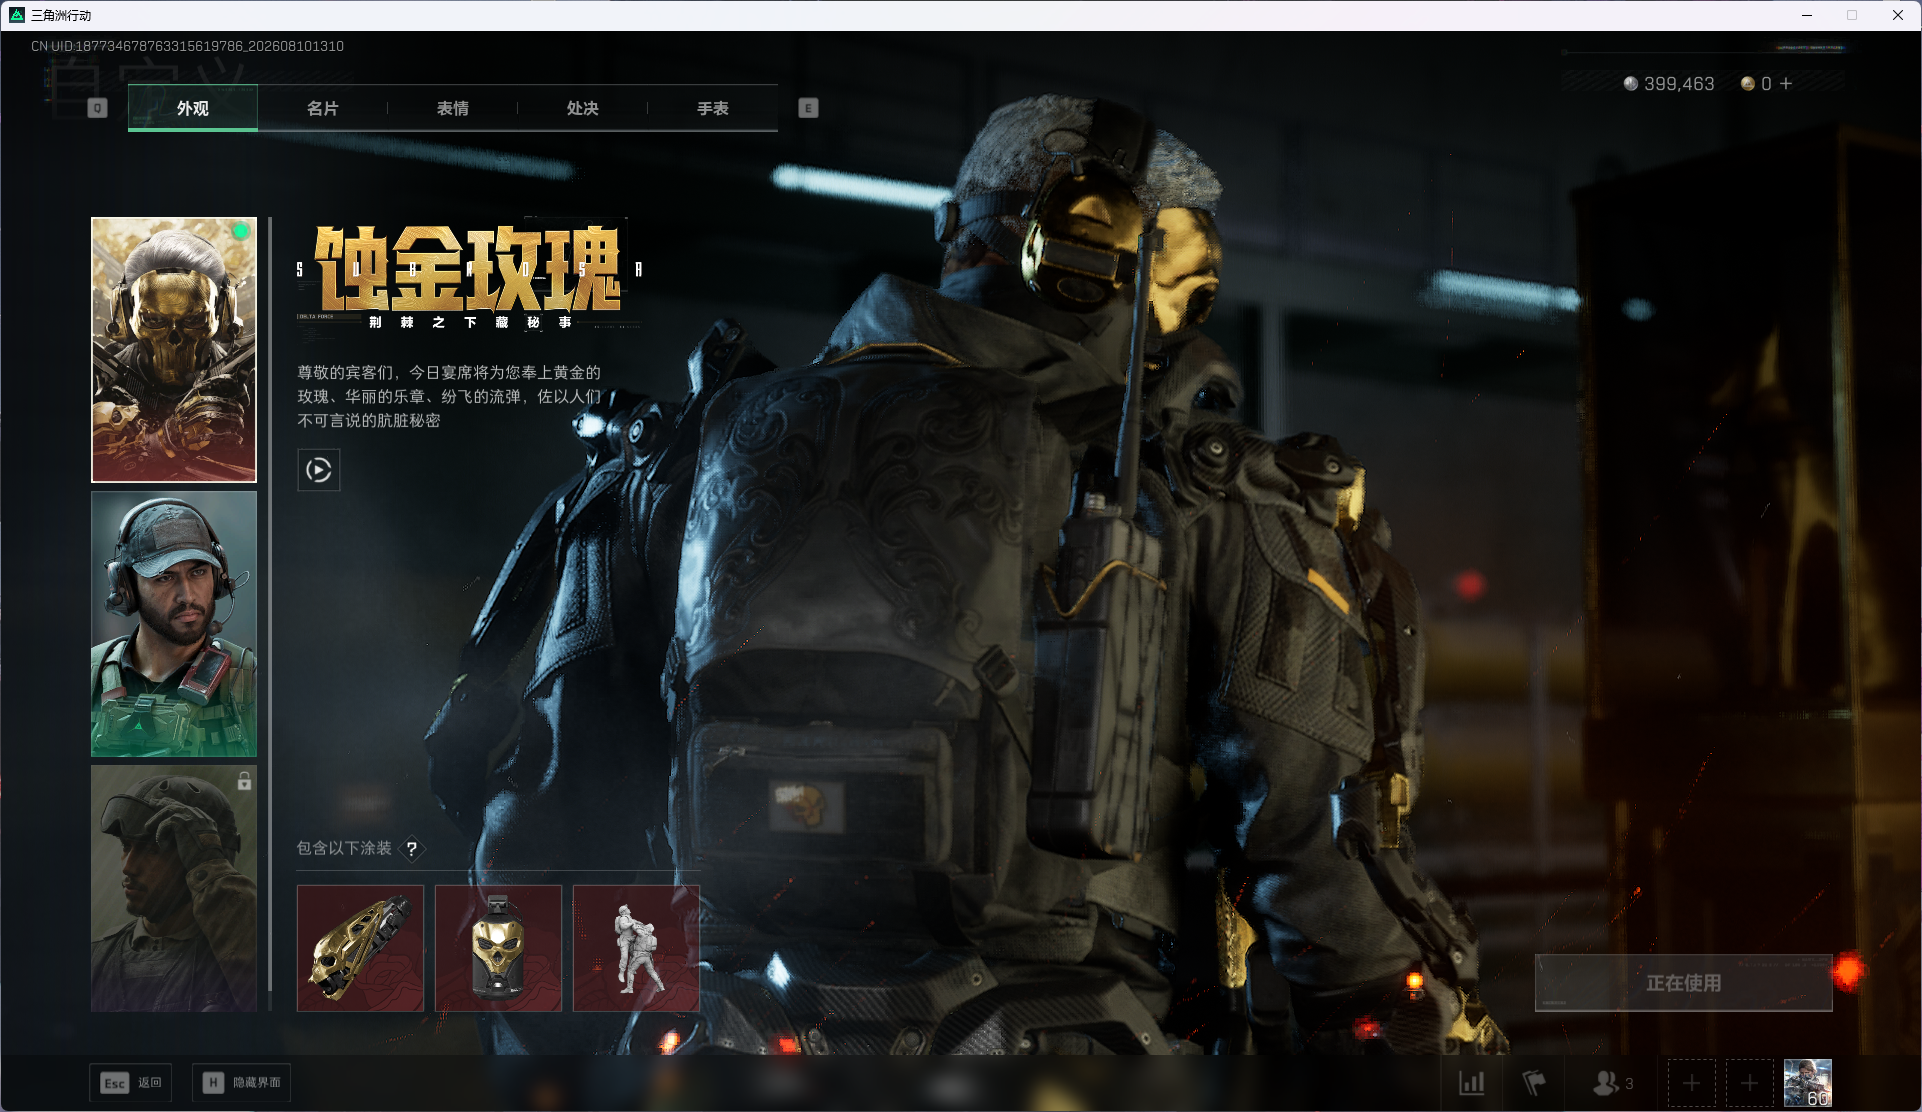Add premium currency with the plus icon
This screenshot has height=1112, width=1922.
pos(1786,84)
